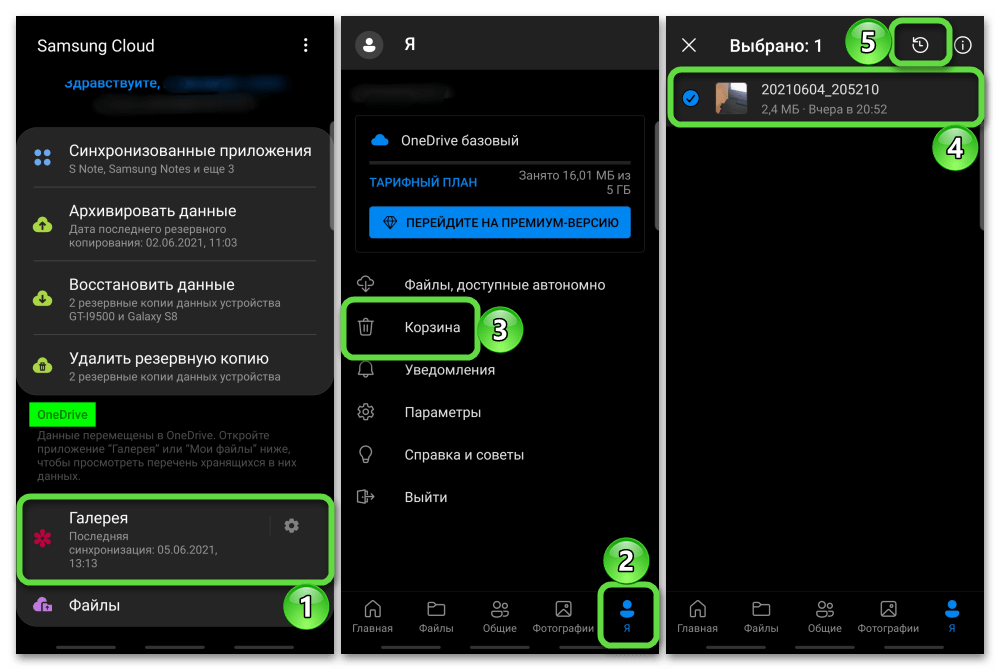Viewport: 1000px width, 670px height.
Task: Open Параметры settings entry
Action: (x=442, y=412)
